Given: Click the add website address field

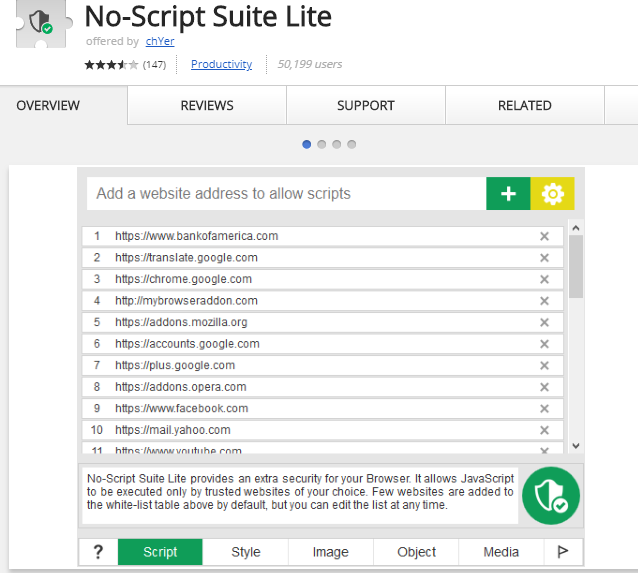Looking at the screenshot, I should 286,194.
